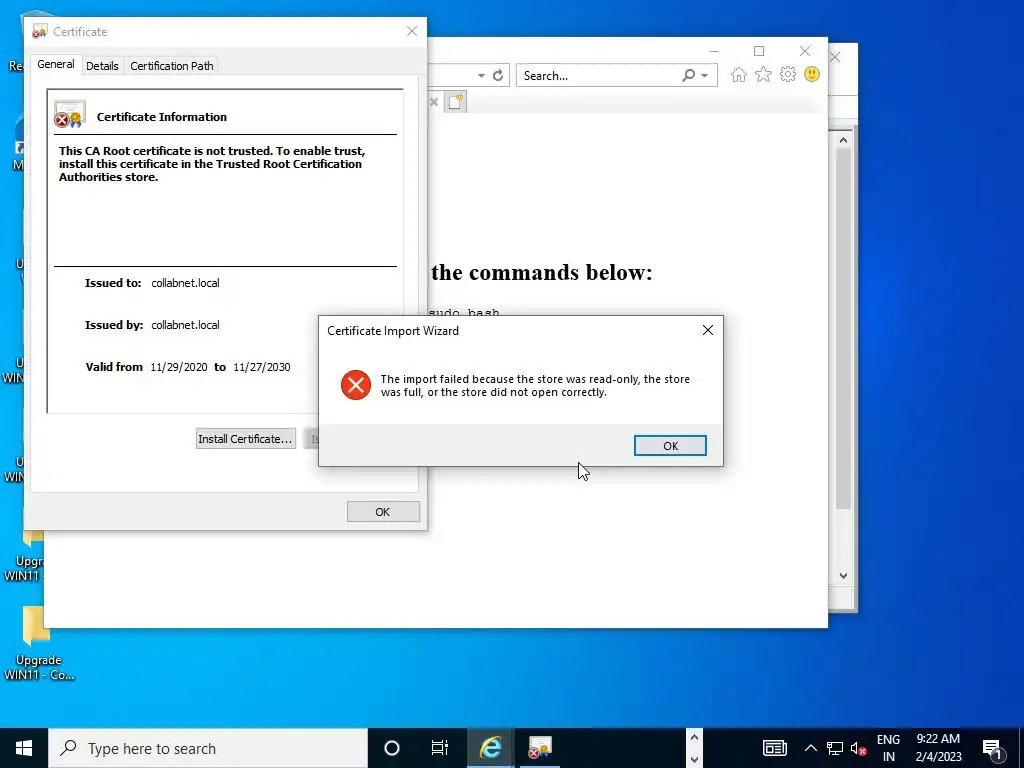Open clock showing 9:22 AM

(x=938, y=748)
